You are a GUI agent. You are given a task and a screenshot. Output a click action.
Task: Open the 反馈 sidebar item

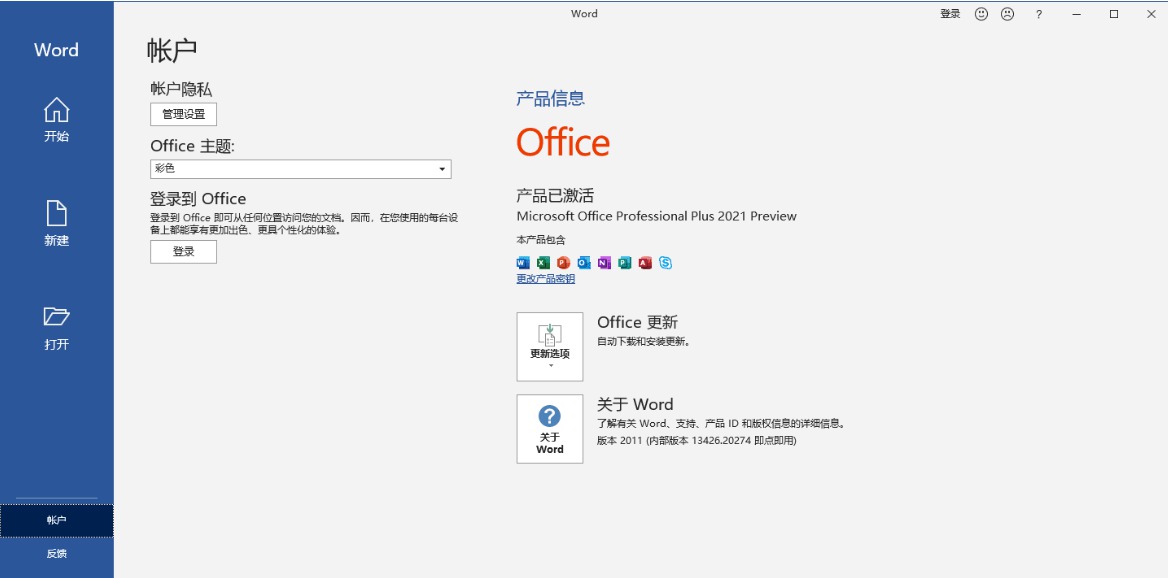(x=57, y=553)
